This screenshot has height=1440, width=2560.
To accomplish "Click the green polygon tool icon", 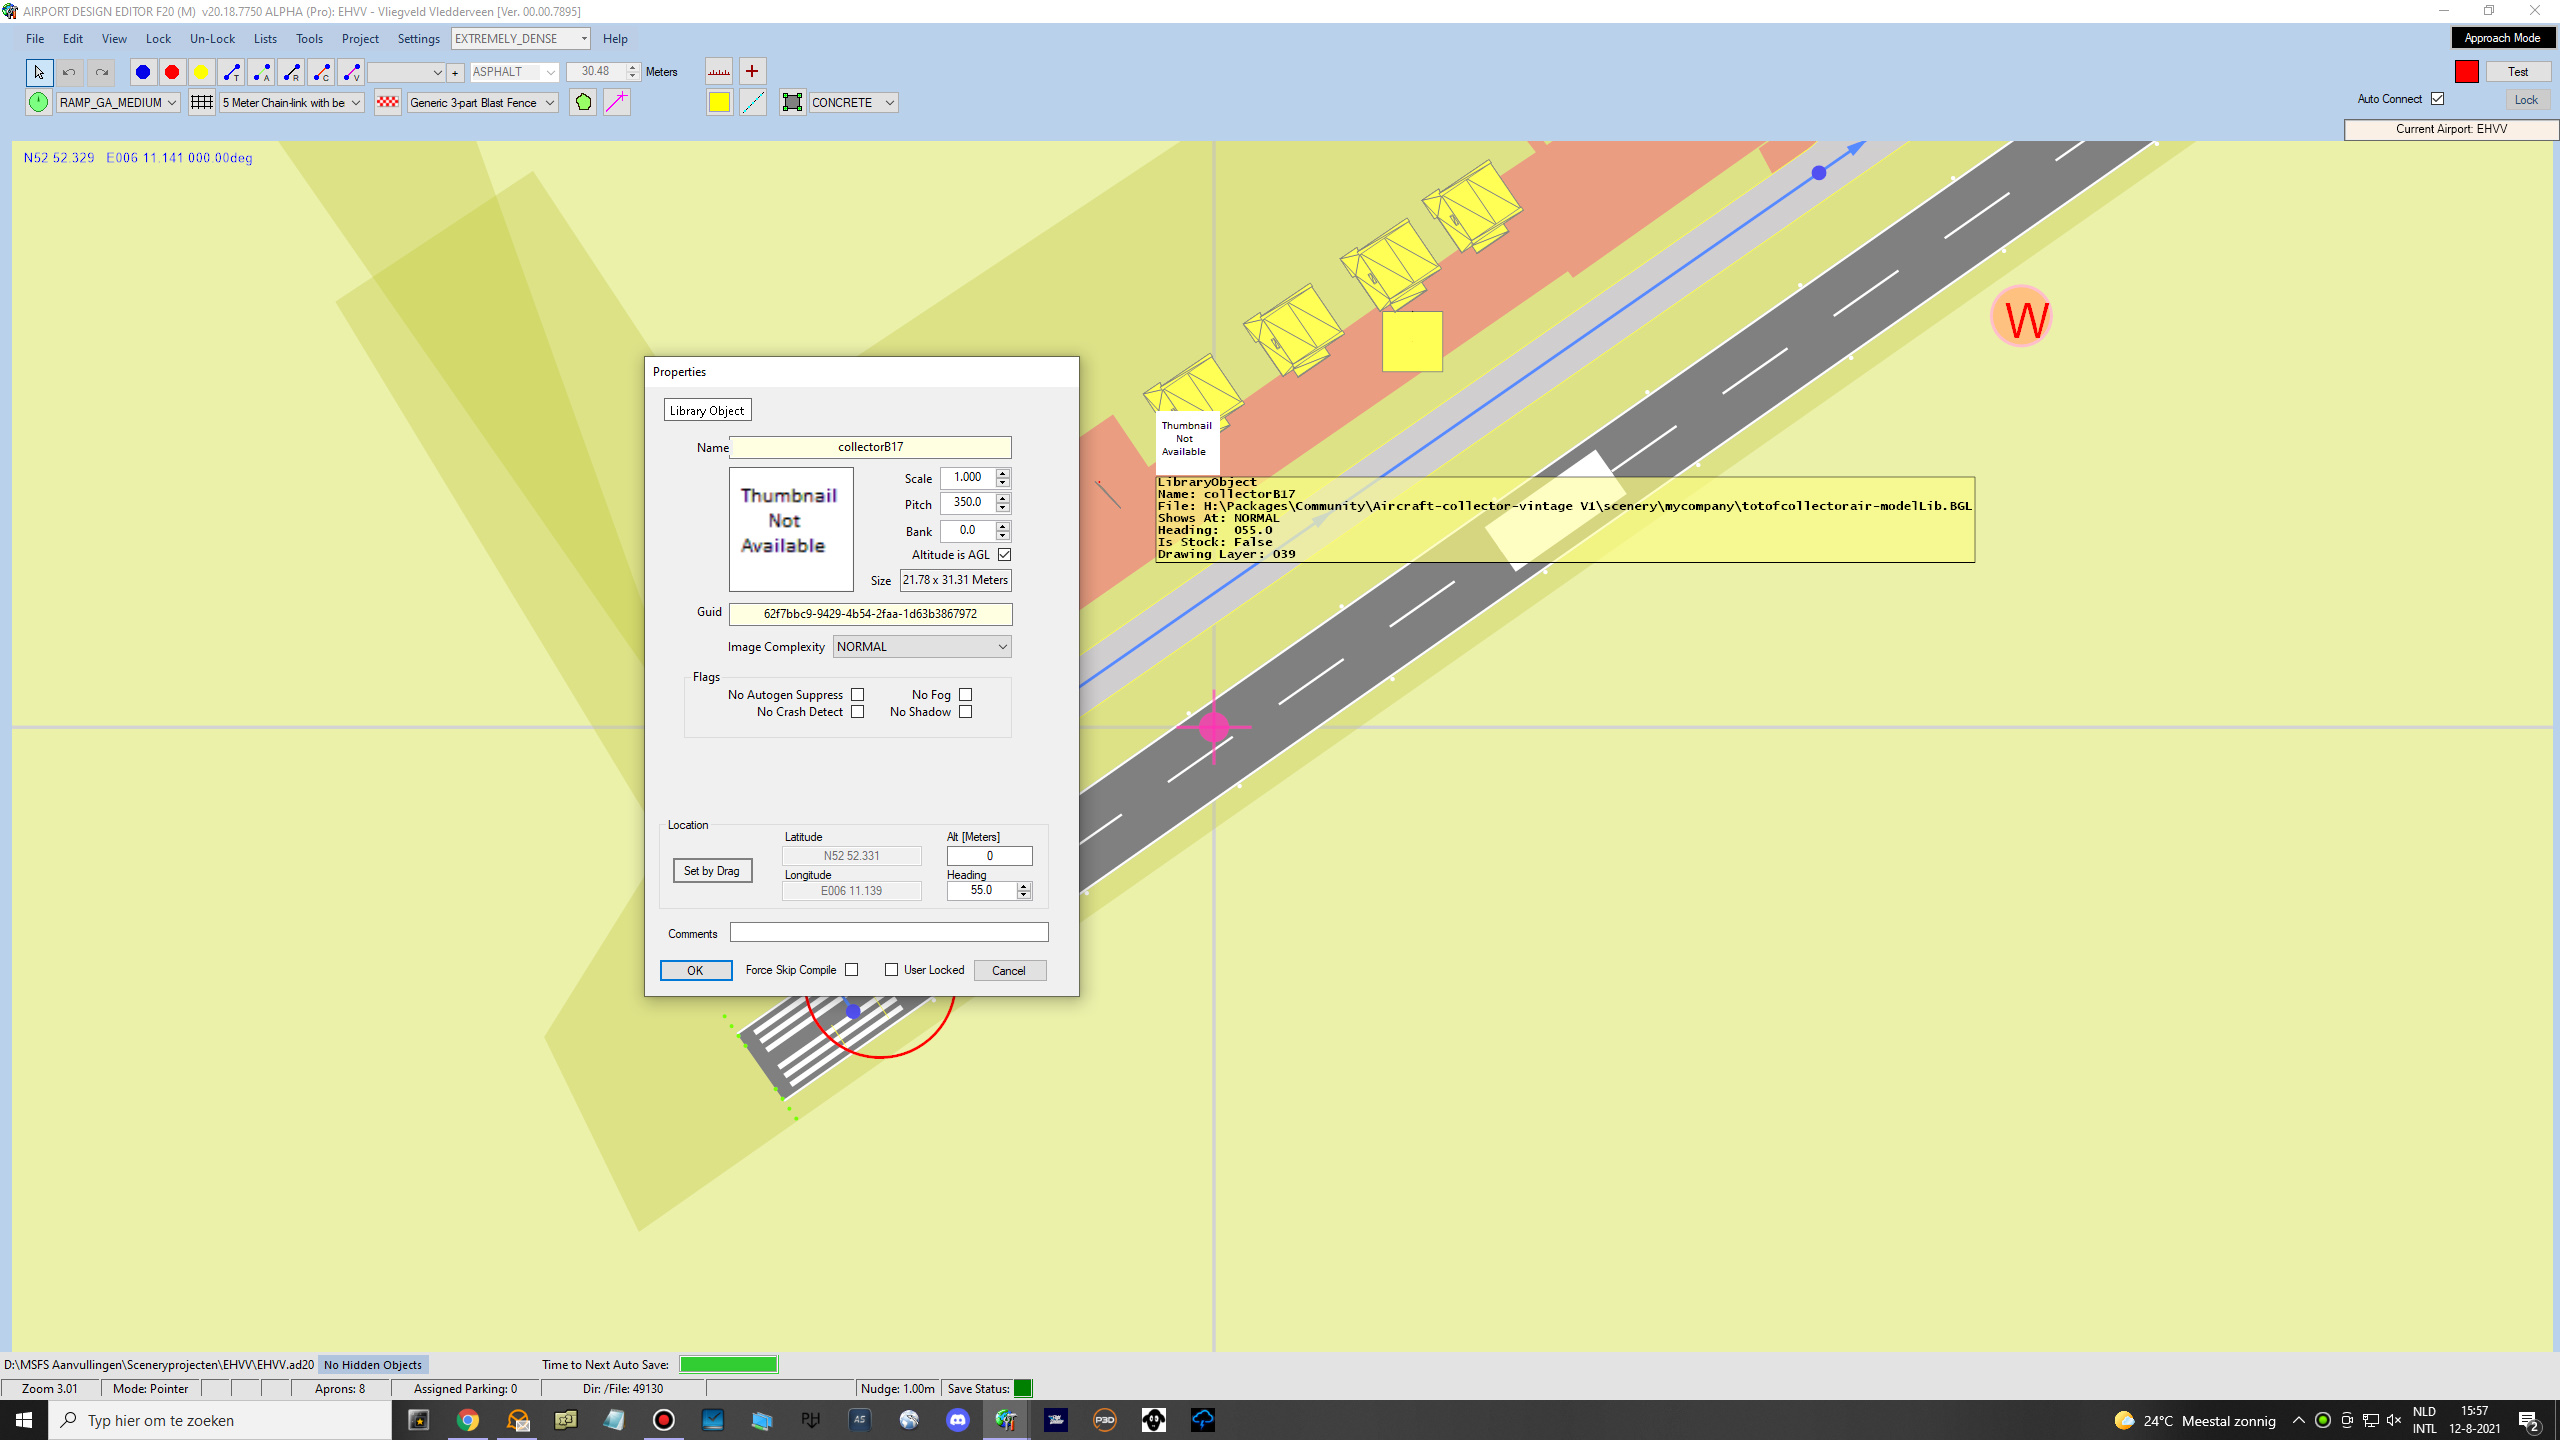I will 583,102.
